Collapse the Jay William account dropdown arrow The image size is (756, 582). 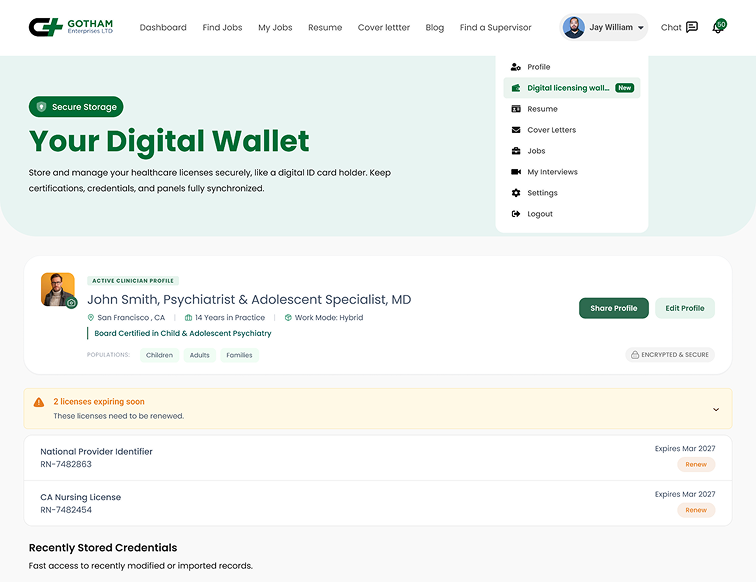point(641,27)
